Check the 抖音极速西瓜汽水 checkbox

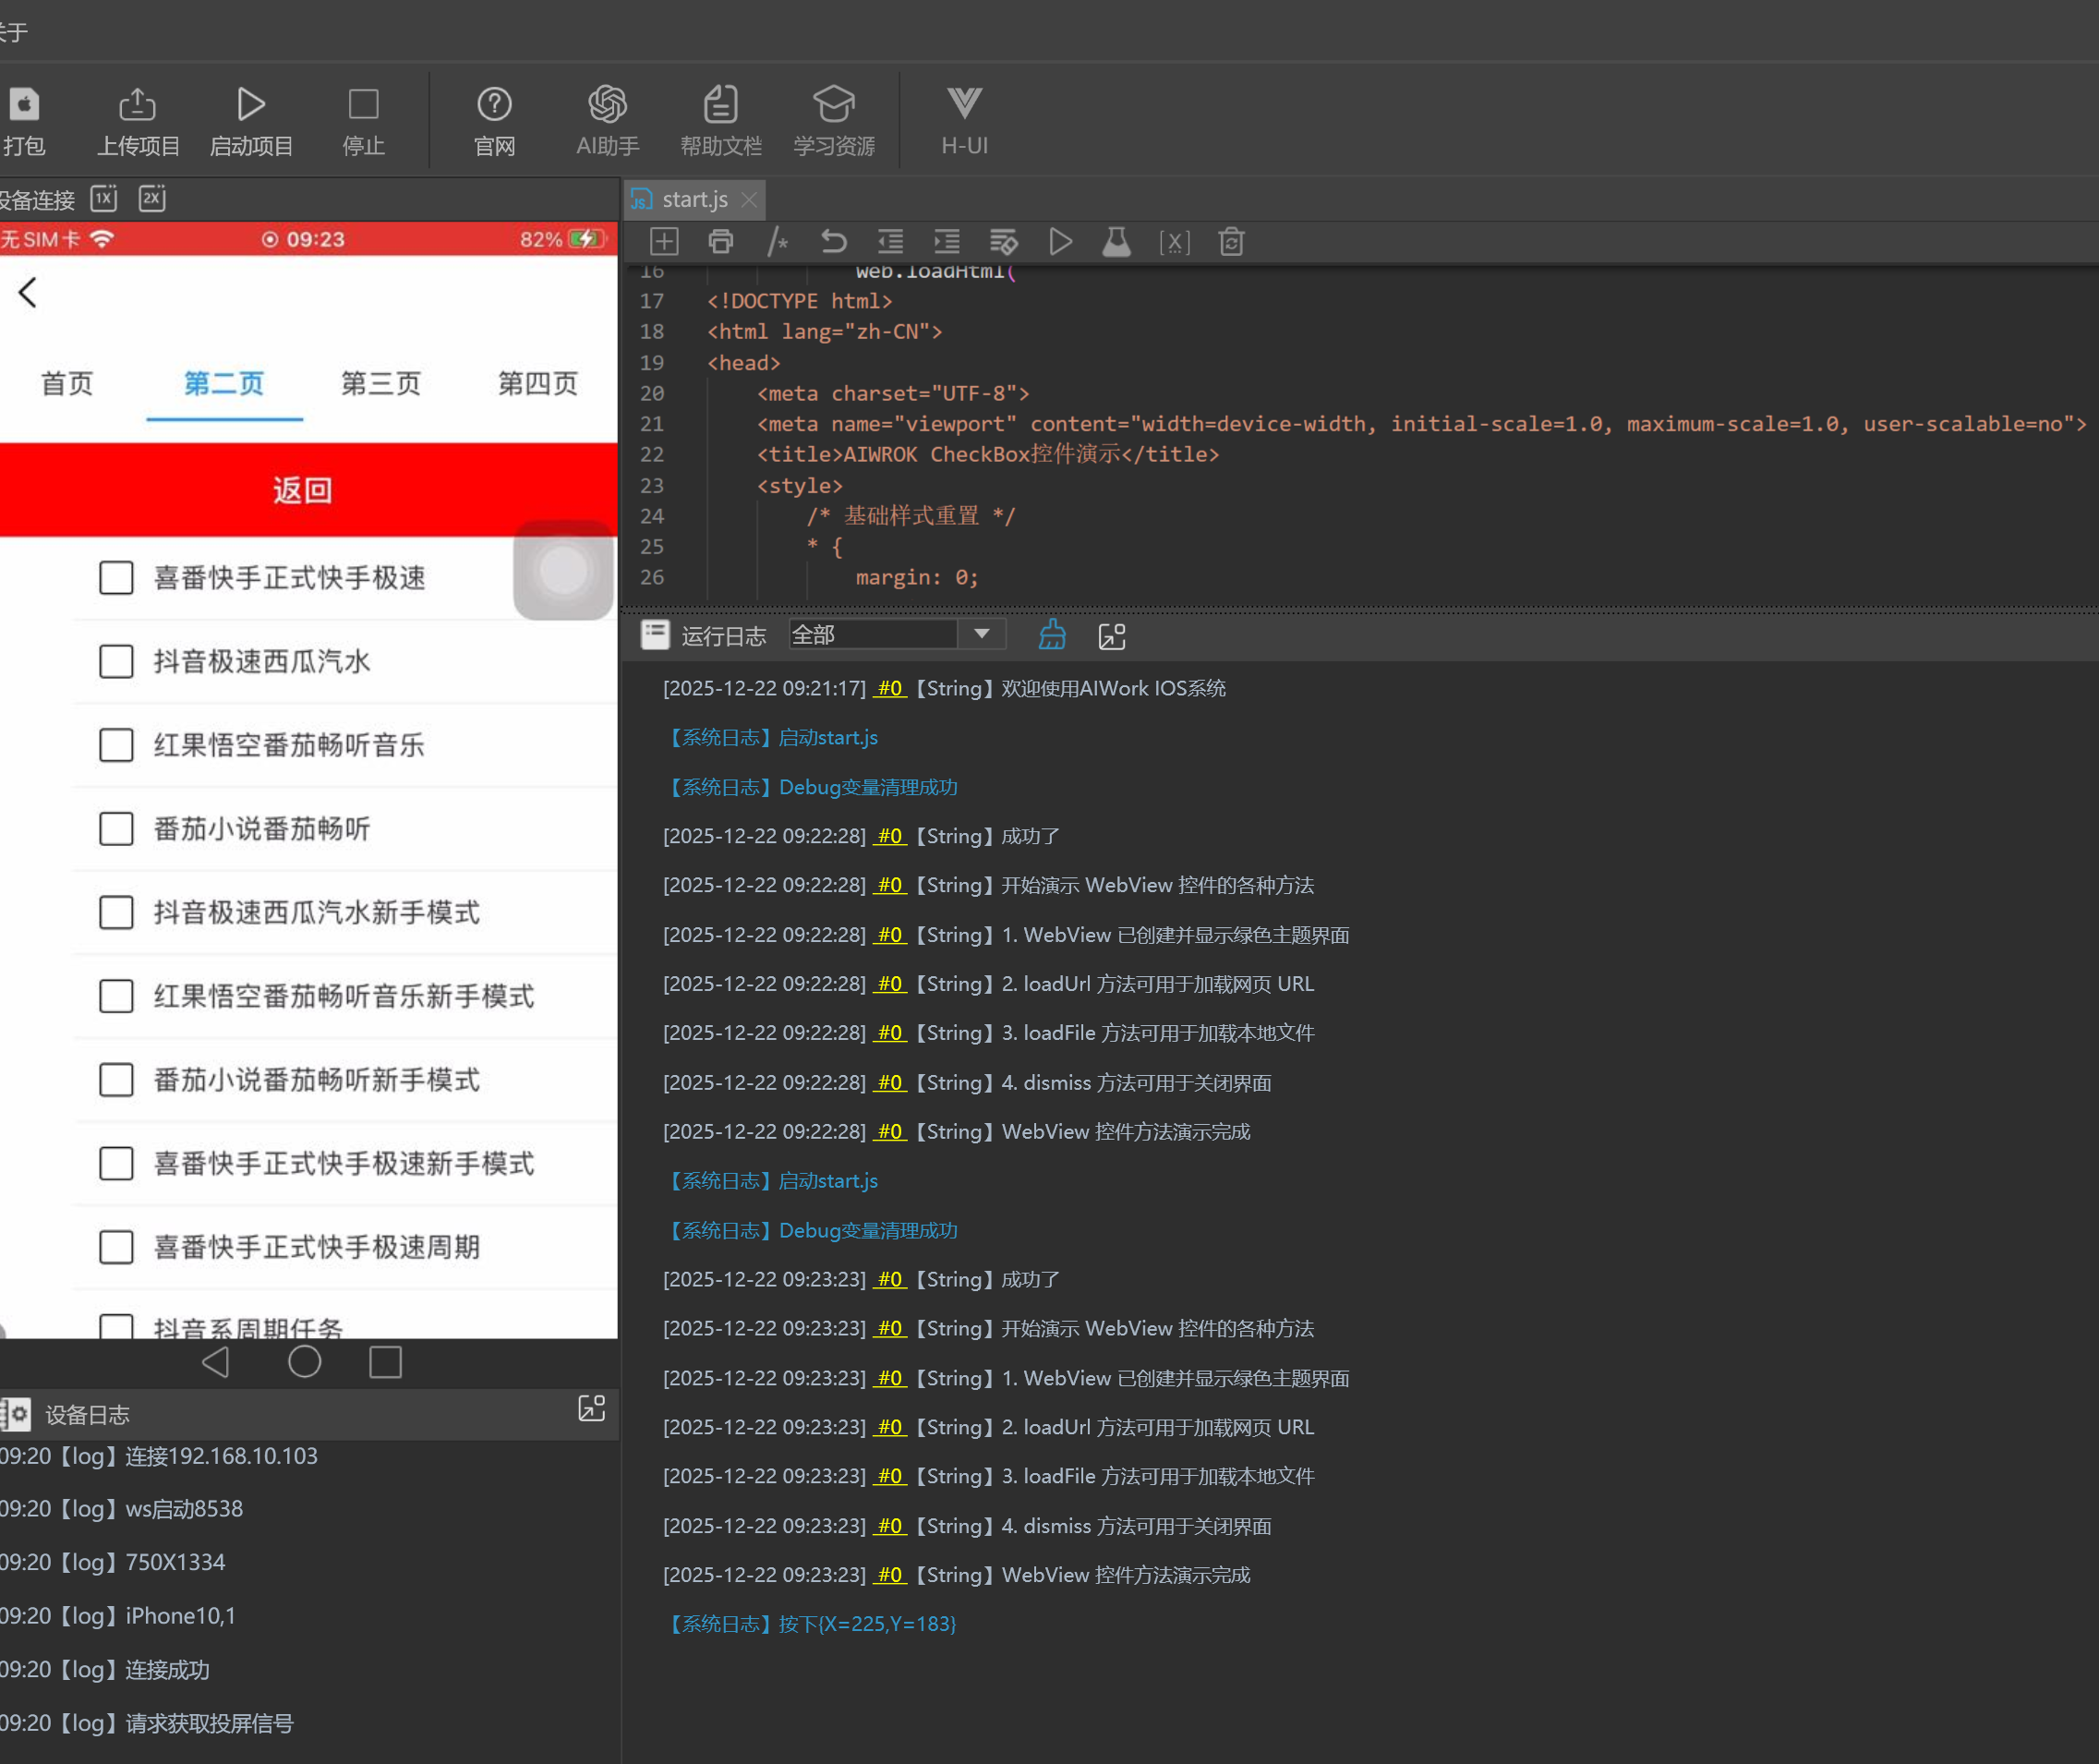pos(116,661)
